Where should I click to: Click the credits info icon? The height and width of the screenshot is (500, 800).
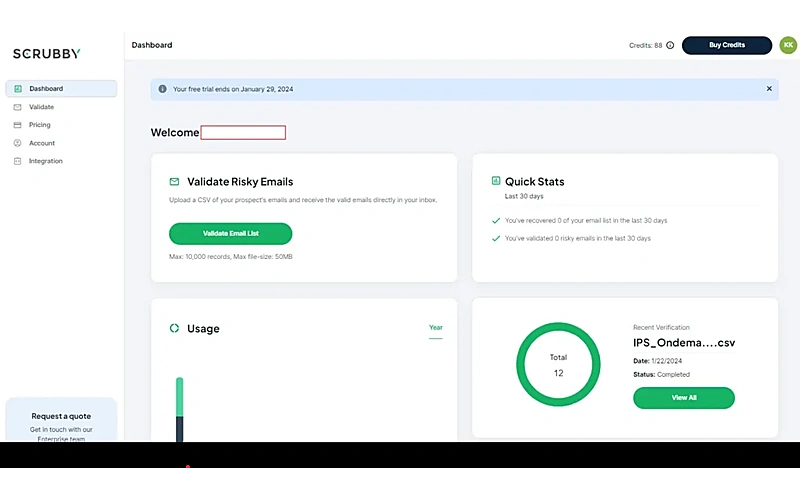coord(670,45)
